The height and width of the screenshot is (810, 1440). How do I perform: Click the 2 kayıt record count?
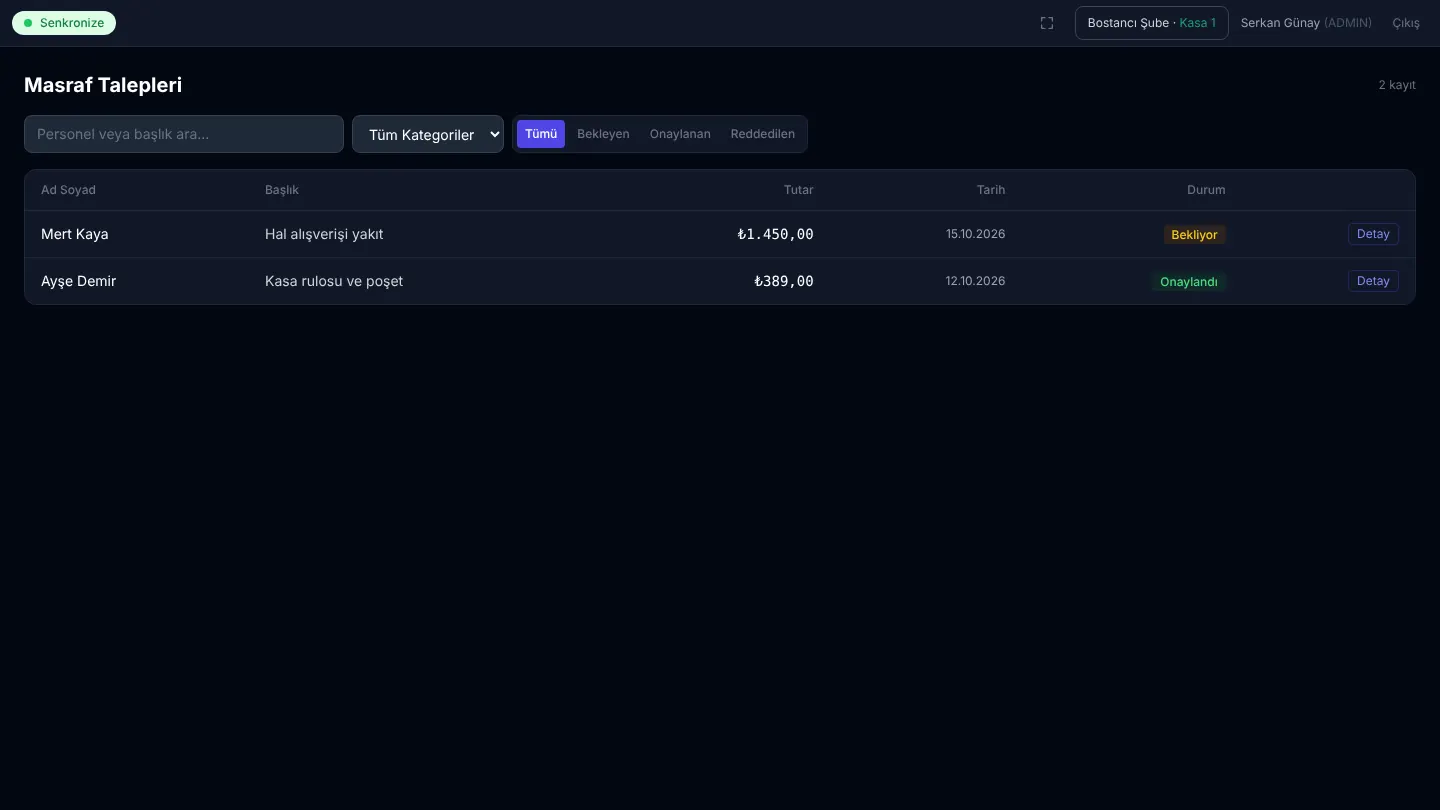[x=1397, y=85]
